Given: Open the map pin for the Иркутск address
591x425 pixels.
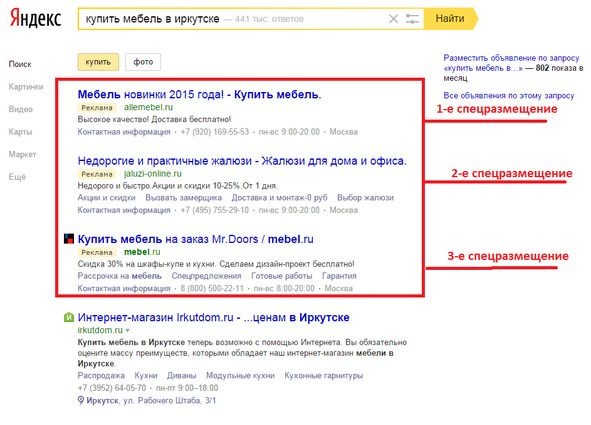Looking at the screenshot, I should tap(81, 400).
